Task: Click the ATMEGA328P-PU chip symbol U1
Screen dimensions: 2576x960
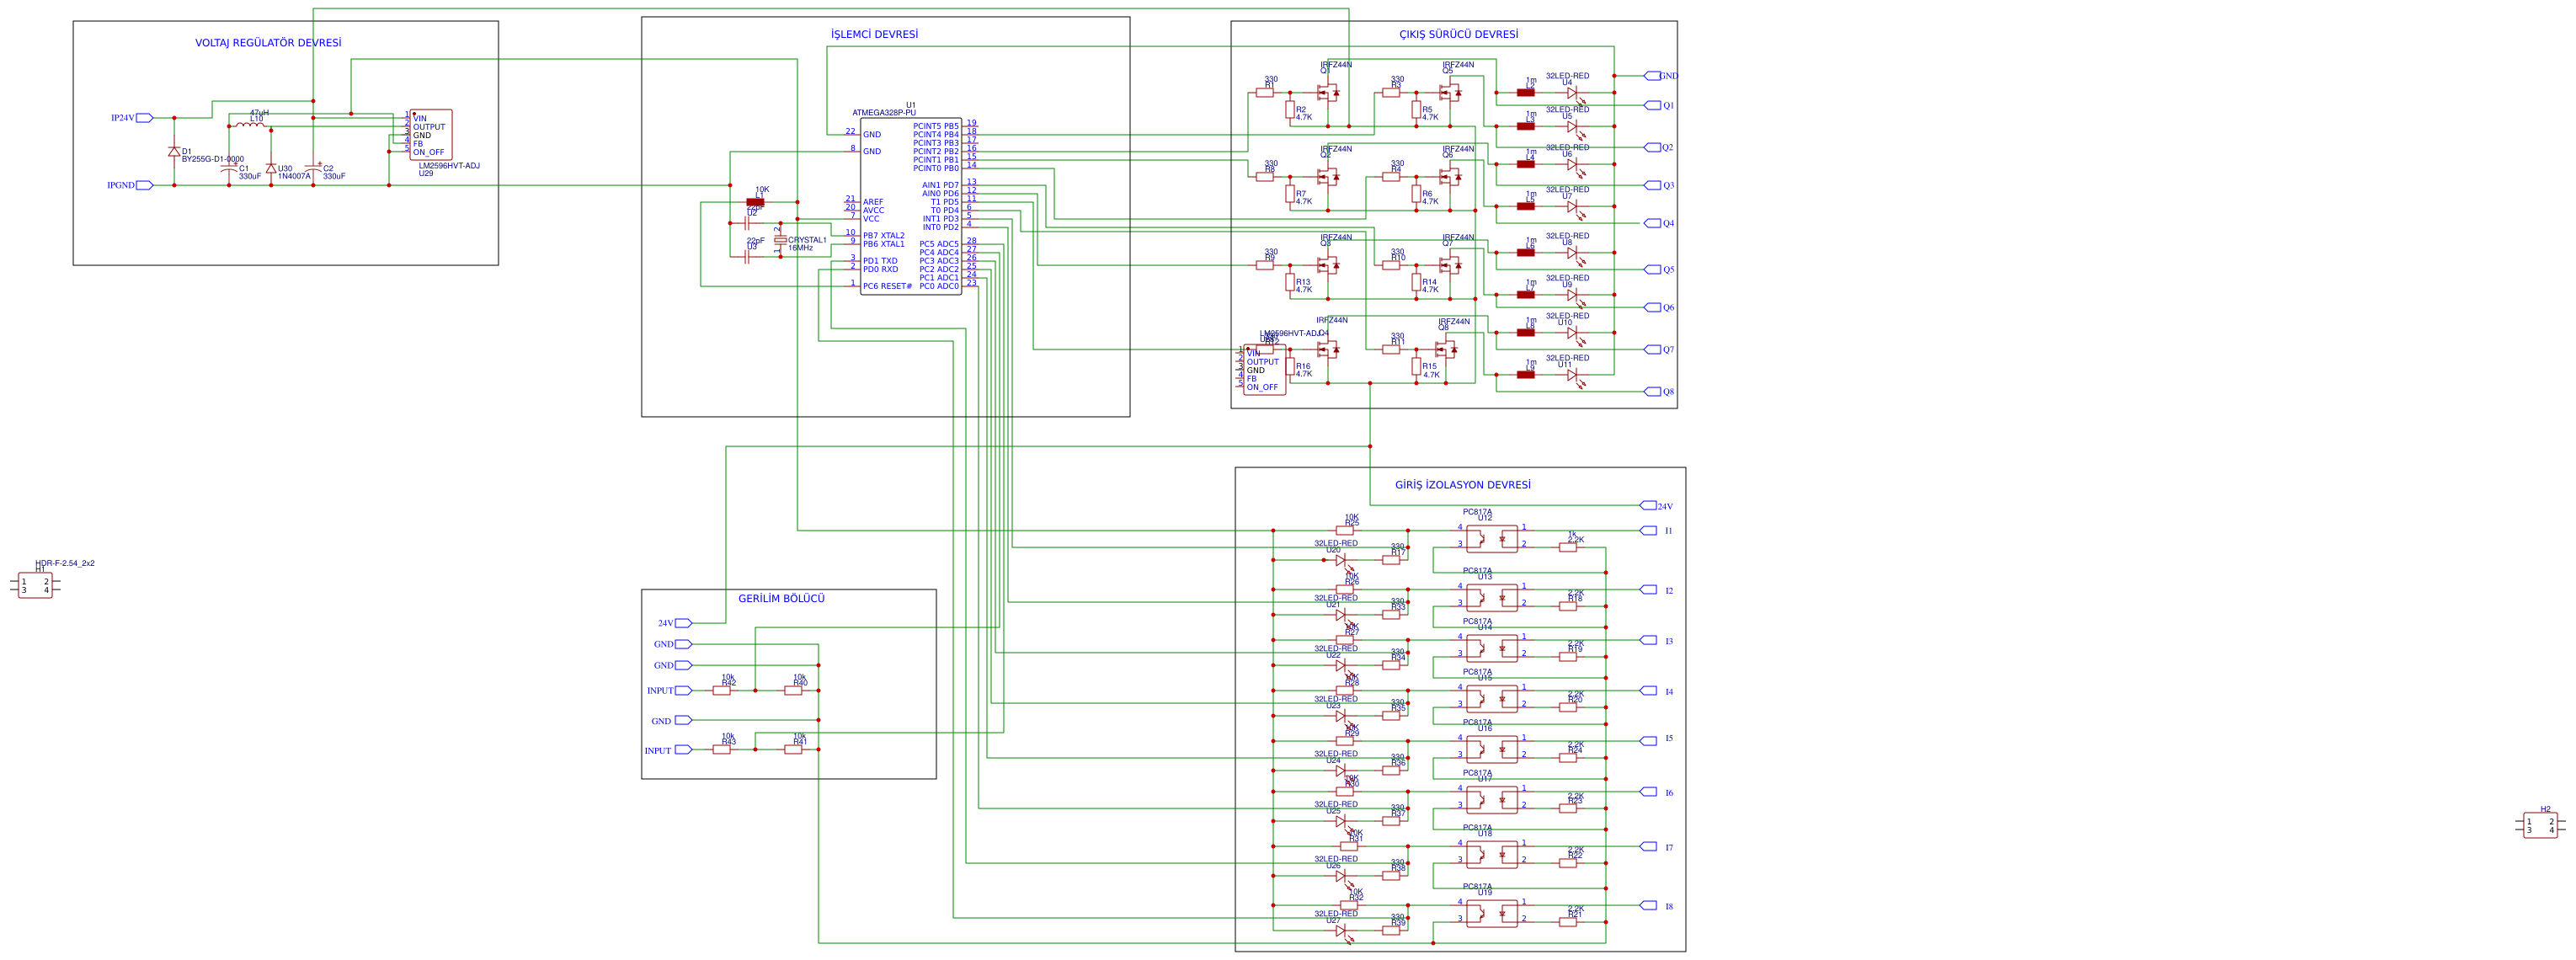Action: coord(910,206)
